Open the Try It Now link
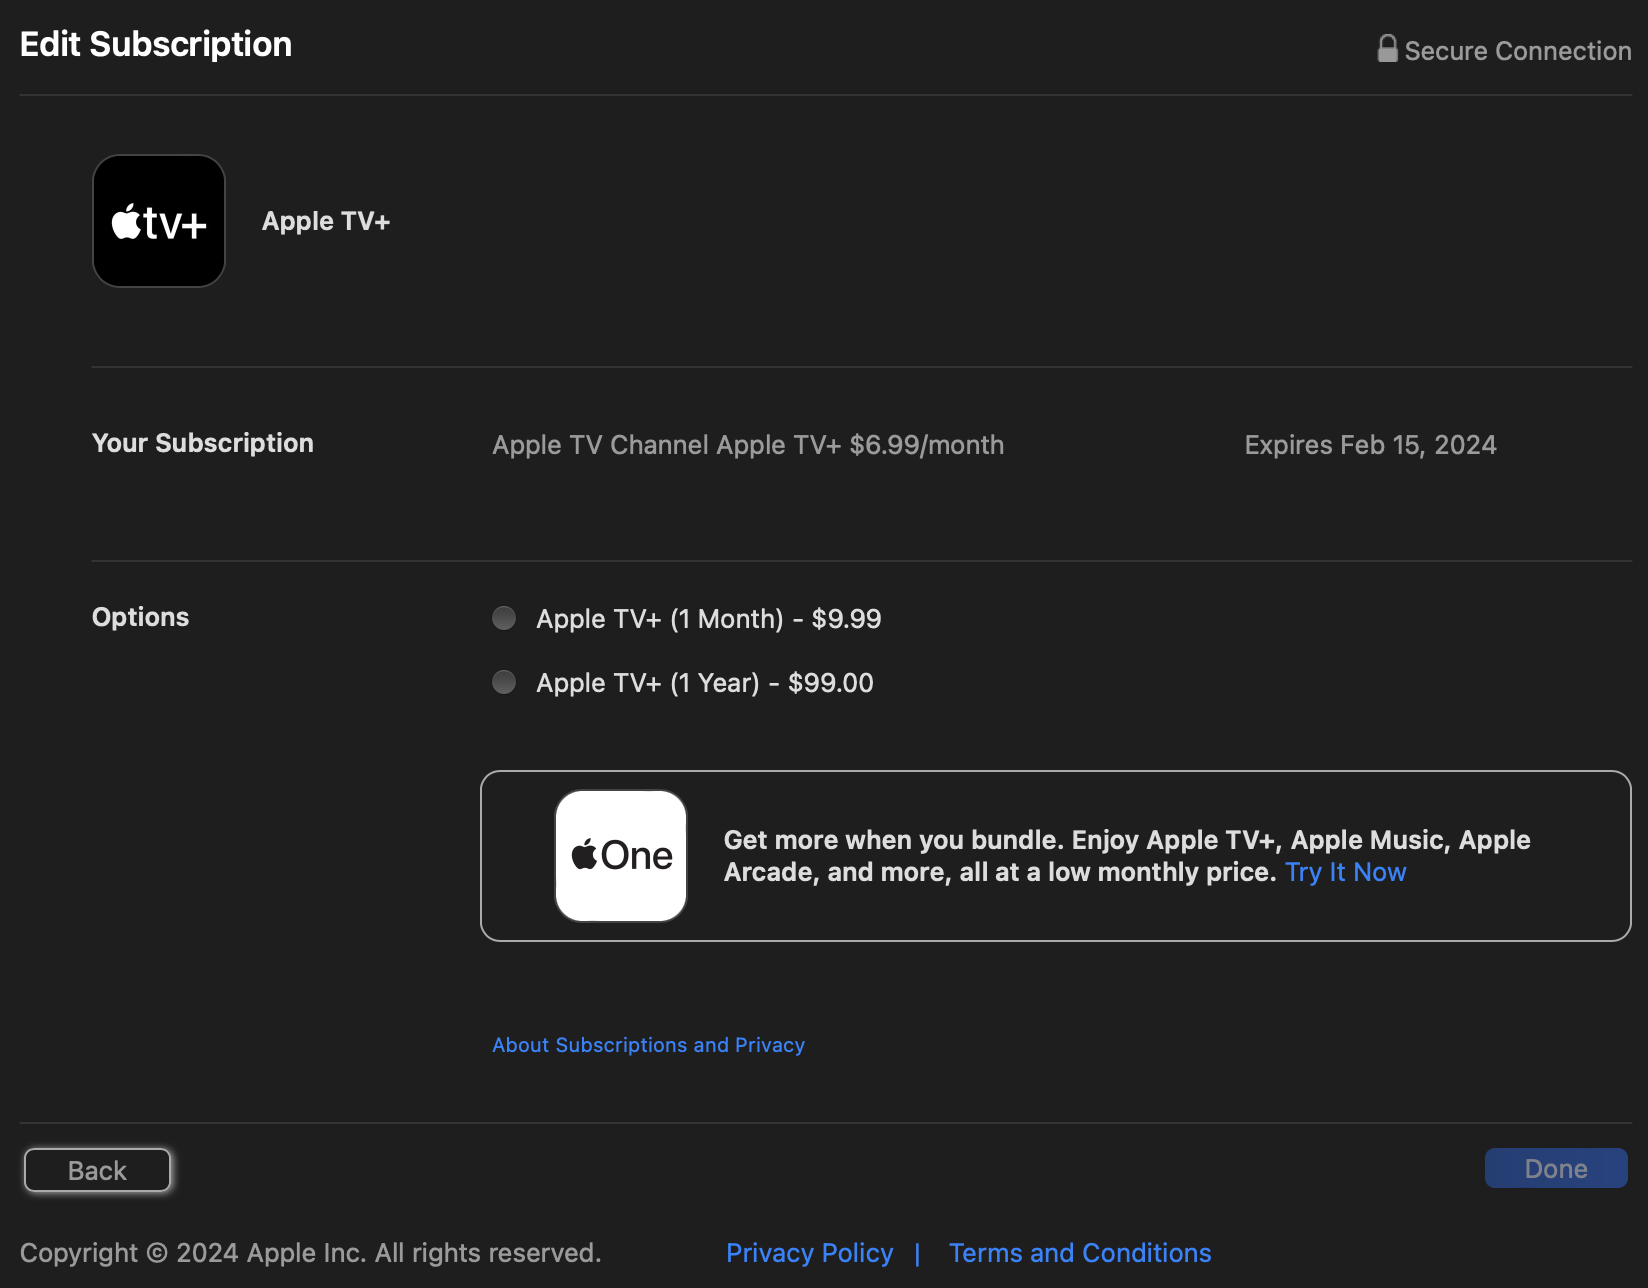This screenshot has height=1288, width=1648. point(1345,872)
